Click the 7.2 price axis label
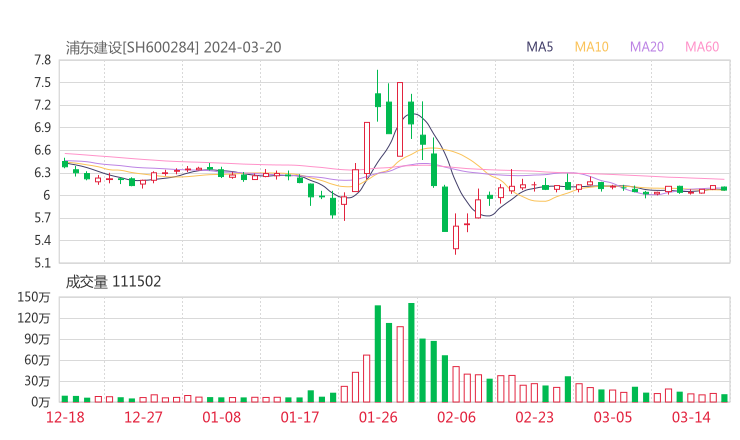 tap(42, 105)
